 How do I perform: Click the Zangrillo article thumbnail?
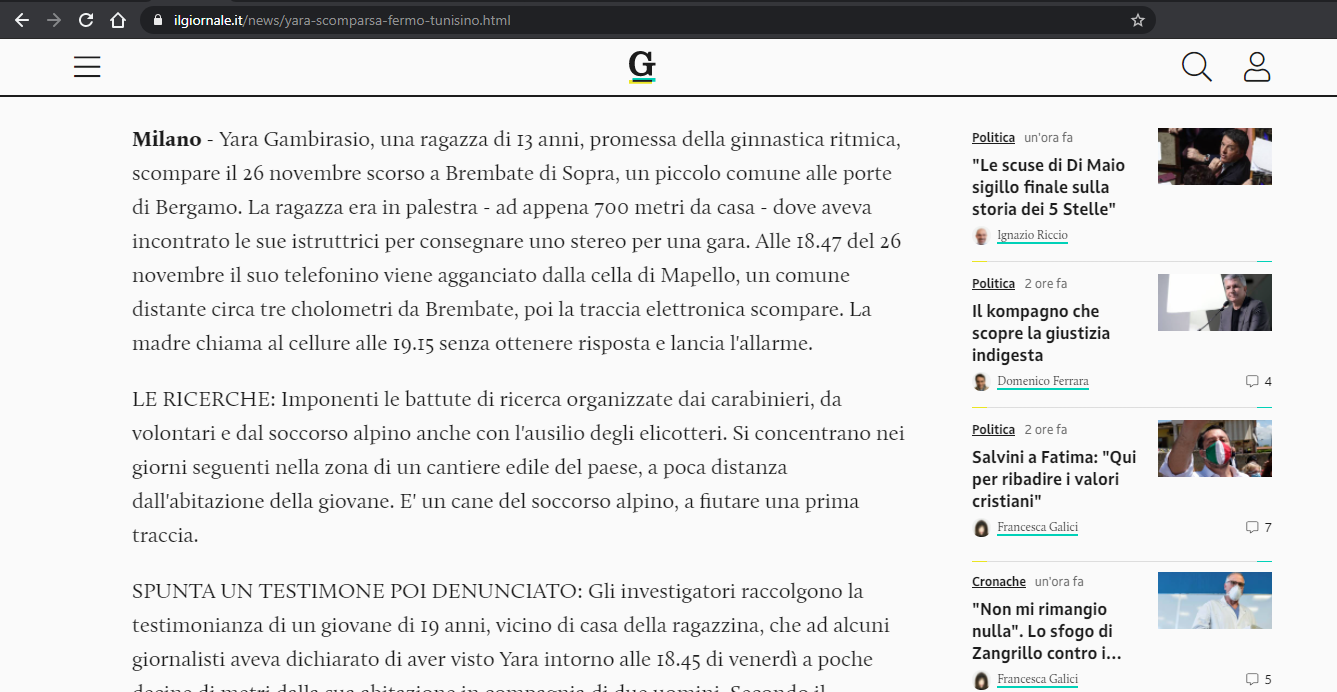point(1214,600)
